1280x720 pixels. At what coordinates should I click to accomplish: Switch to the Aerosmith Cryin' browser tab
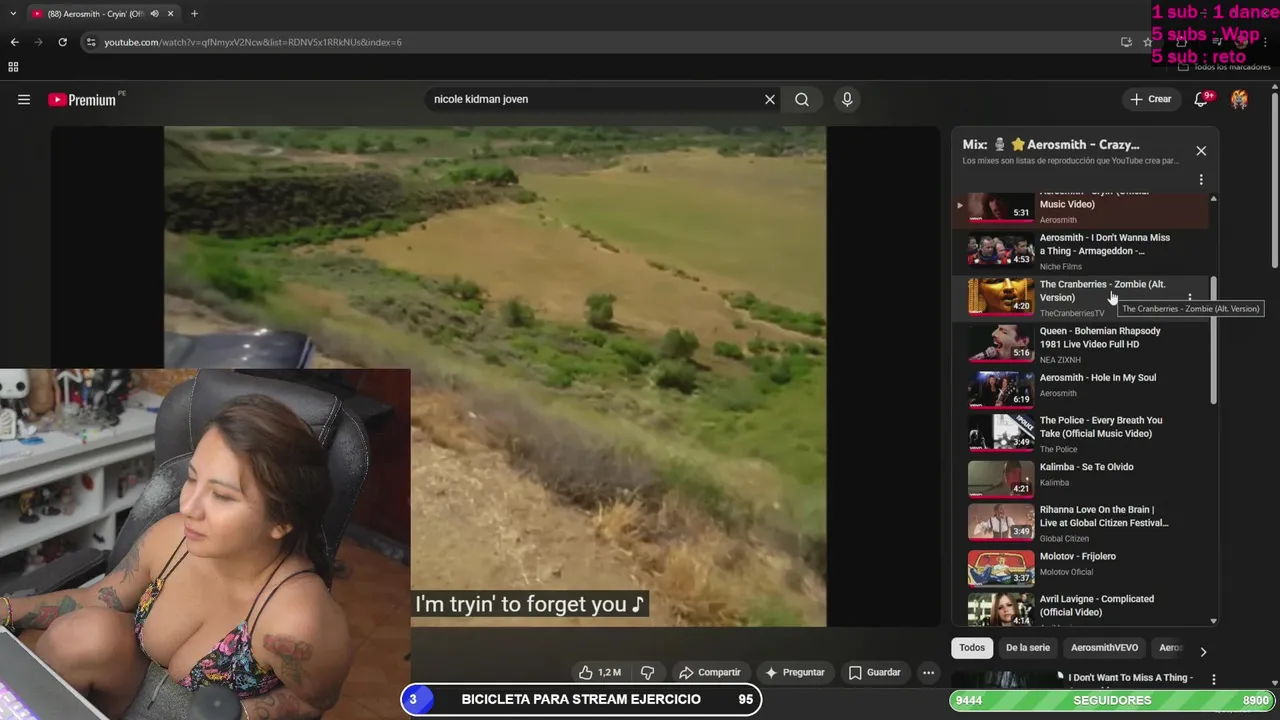pos(95,14)
